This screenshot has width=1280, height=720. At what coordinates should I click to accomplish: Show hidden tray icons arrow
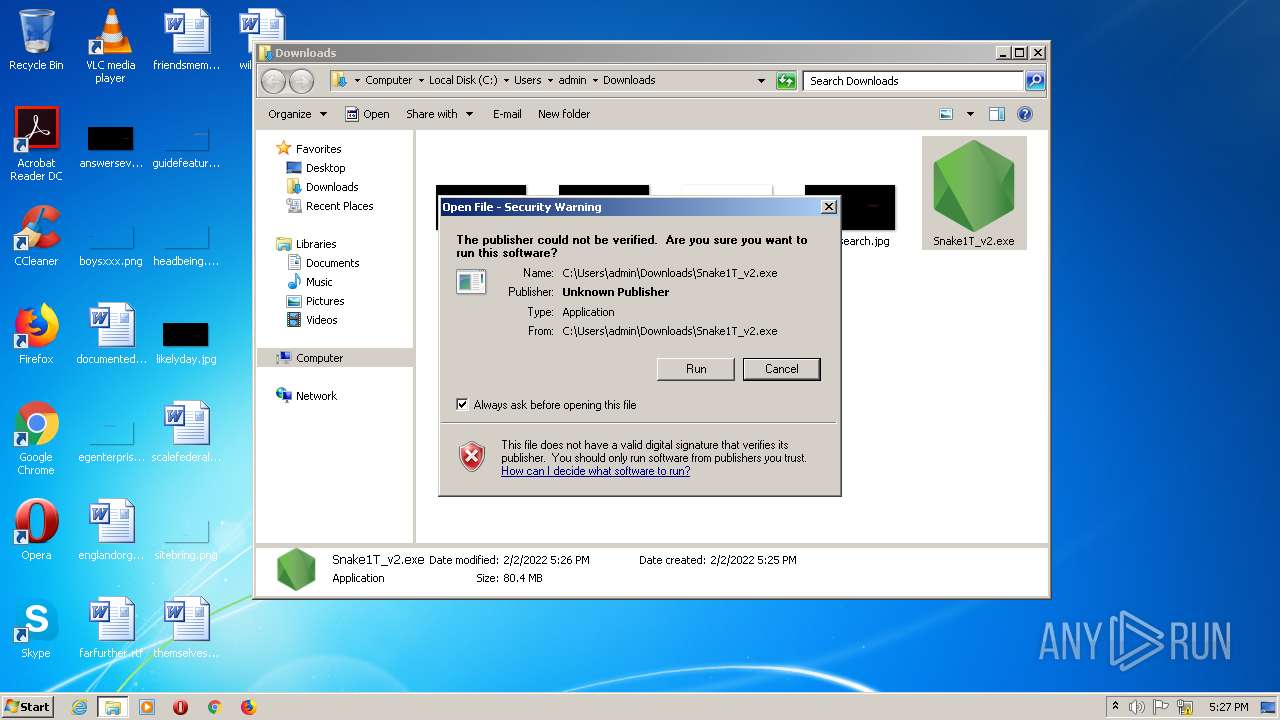tap(1115, 707)
